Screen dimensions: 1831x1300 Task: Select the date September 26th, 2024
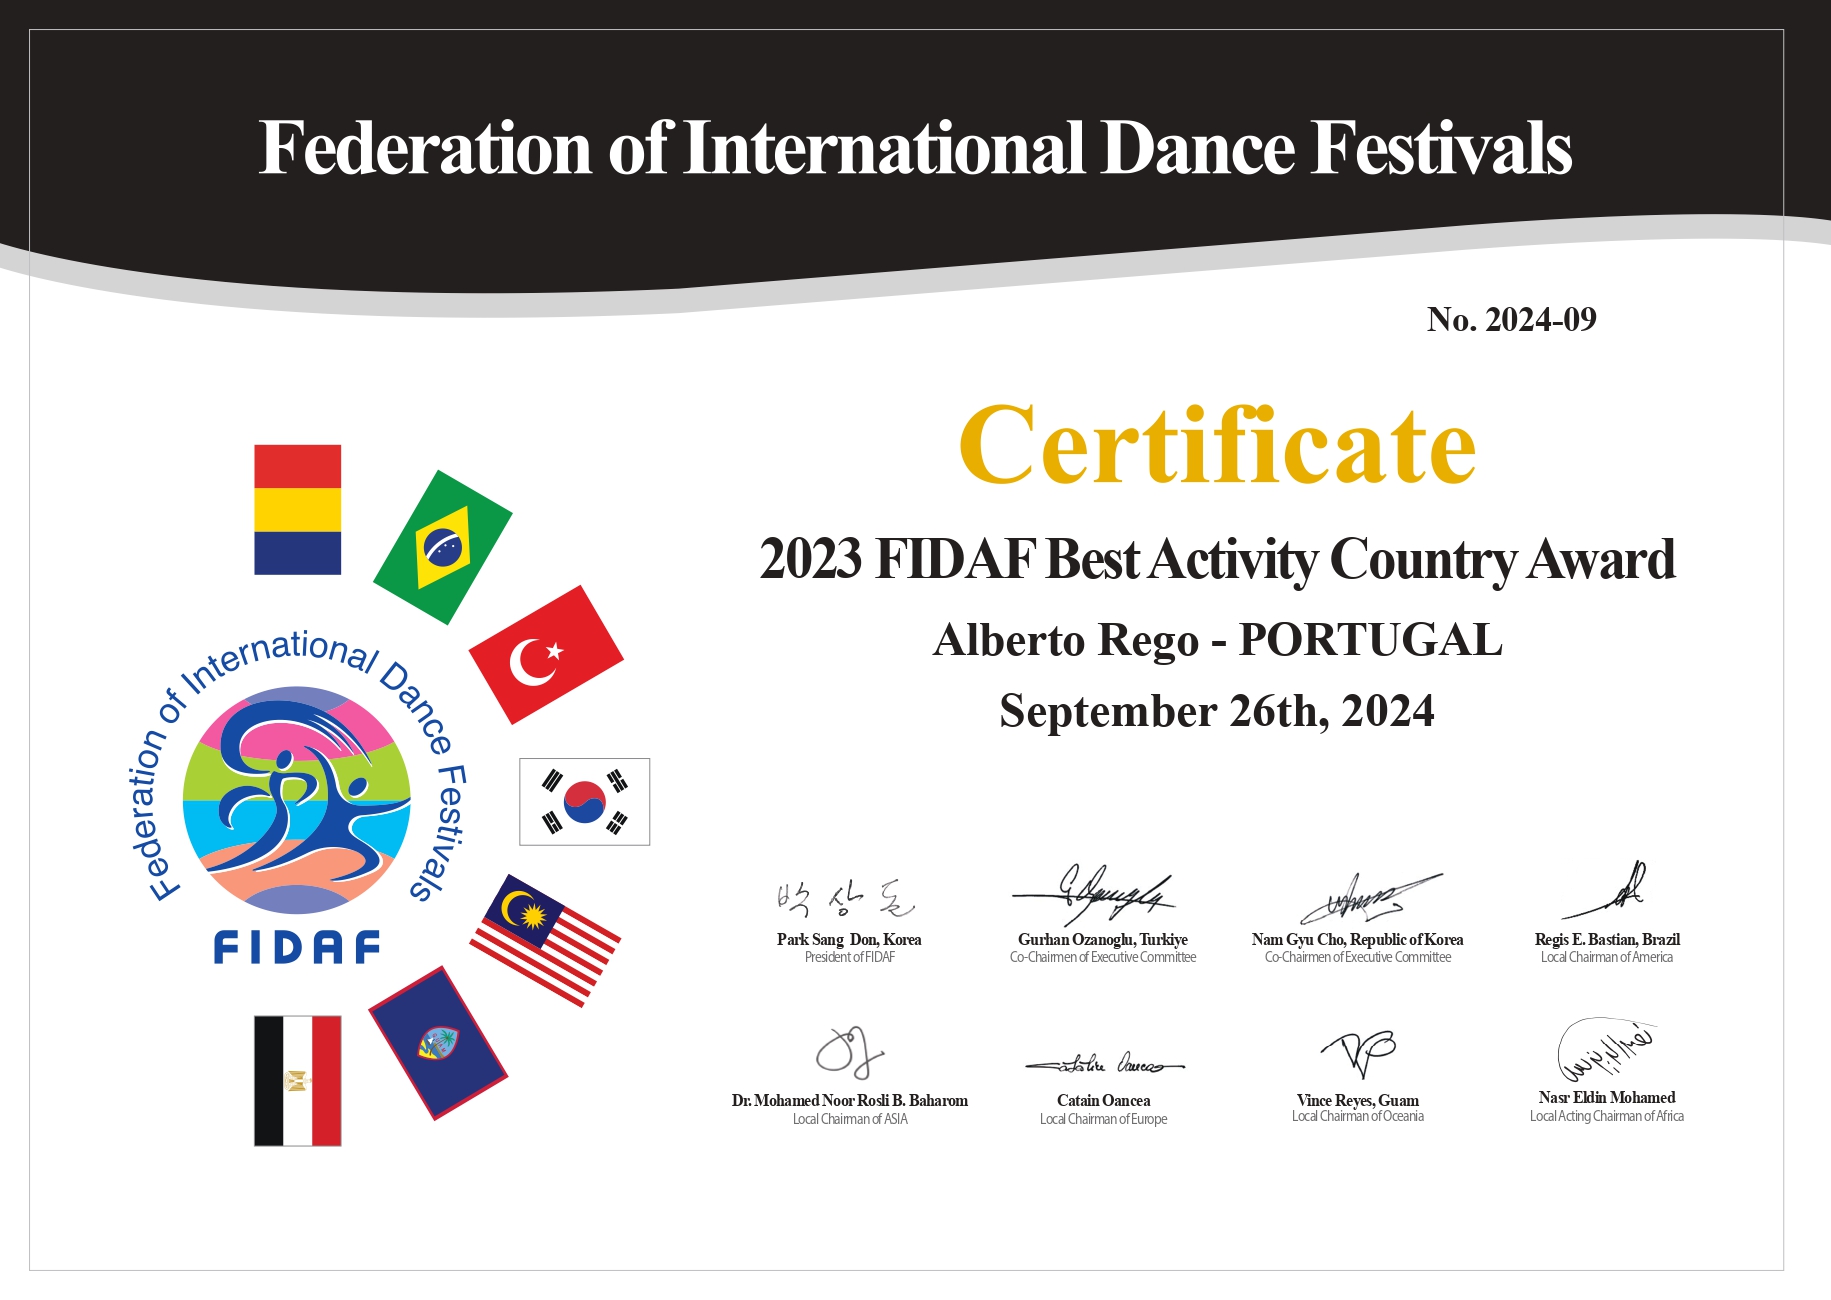(x=1217, y=711)
